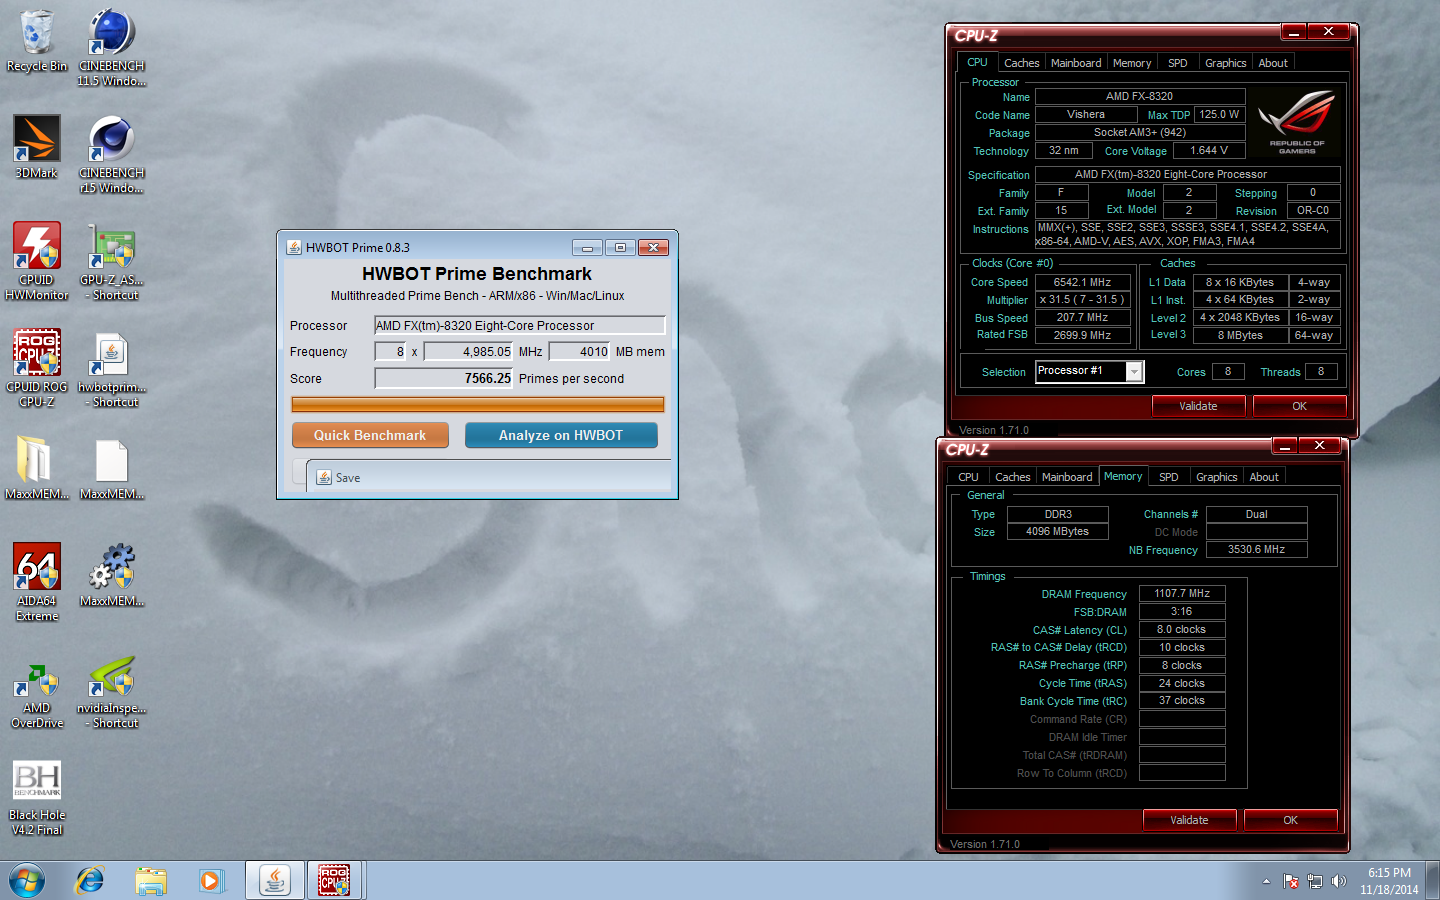Click DRAM Frequency value 1107.7 MHz

click(x=1182, y=593)
